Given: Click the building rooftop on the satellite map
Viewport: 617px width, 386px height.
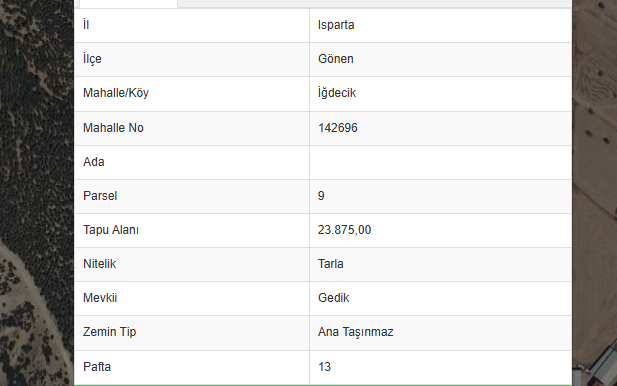Looking at the screenshot, I should coord(602,364).
